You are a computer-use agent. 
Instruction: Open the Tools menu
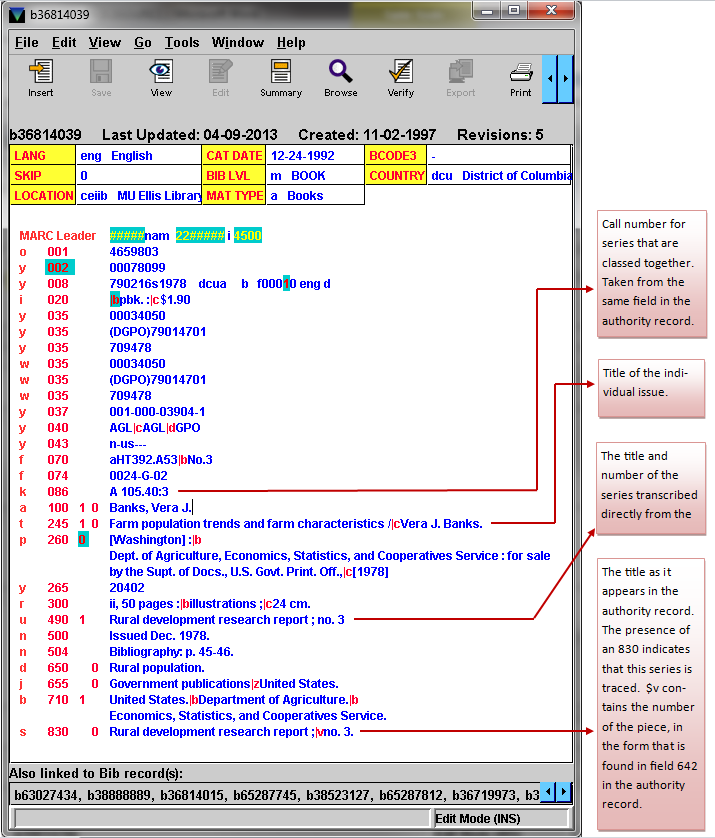click(x=182, y=43)
